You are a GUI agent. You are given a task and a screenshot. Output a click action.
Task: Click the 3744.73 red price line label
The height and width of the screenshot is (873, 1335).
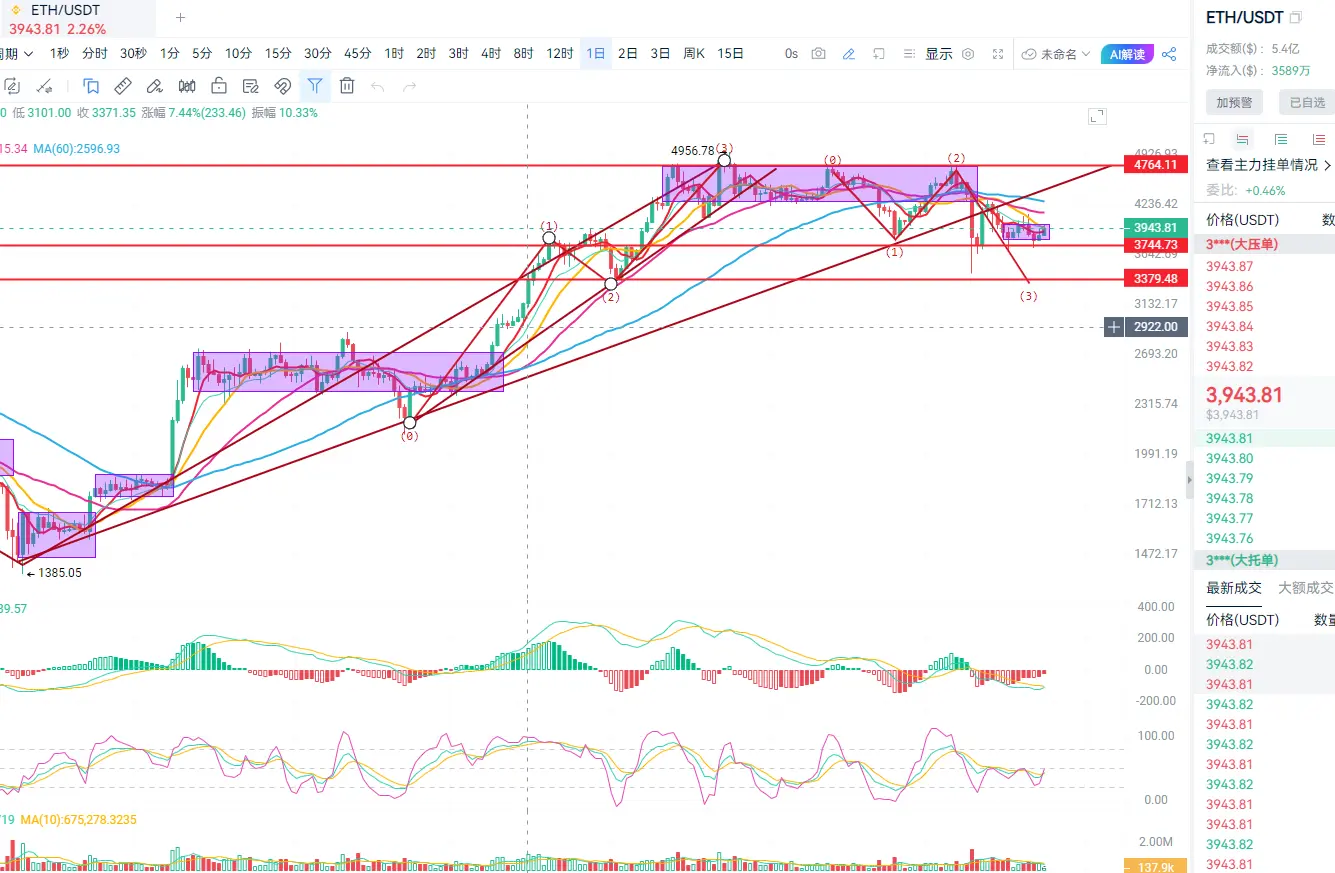point(1155,245)
